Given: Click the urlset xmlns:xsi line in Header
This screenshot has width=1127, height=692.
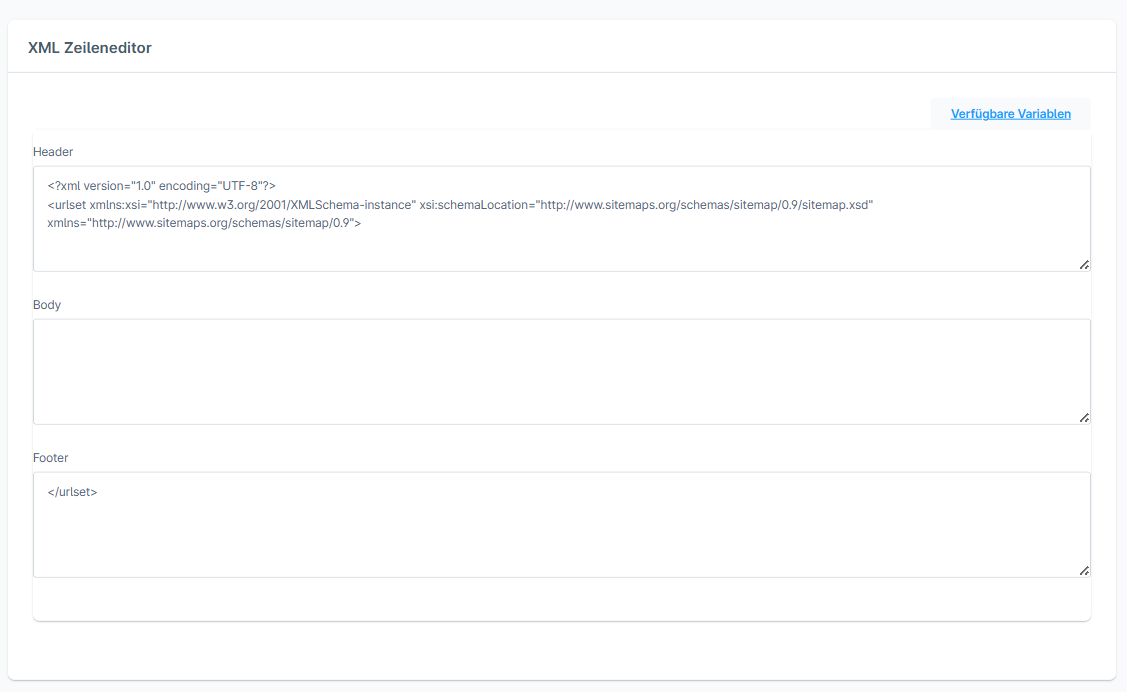Looking at the screenshot, I should click(x=460, y=205).
